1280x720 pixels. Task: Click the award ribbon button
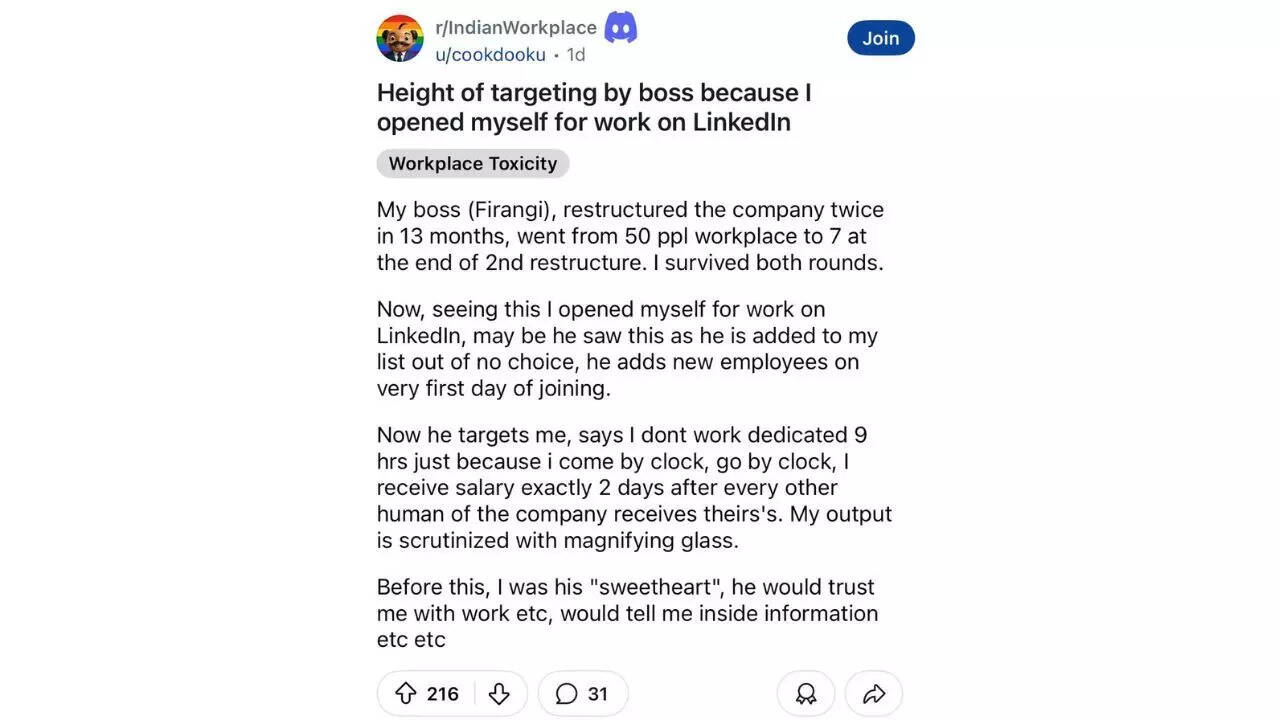point(805,693)
